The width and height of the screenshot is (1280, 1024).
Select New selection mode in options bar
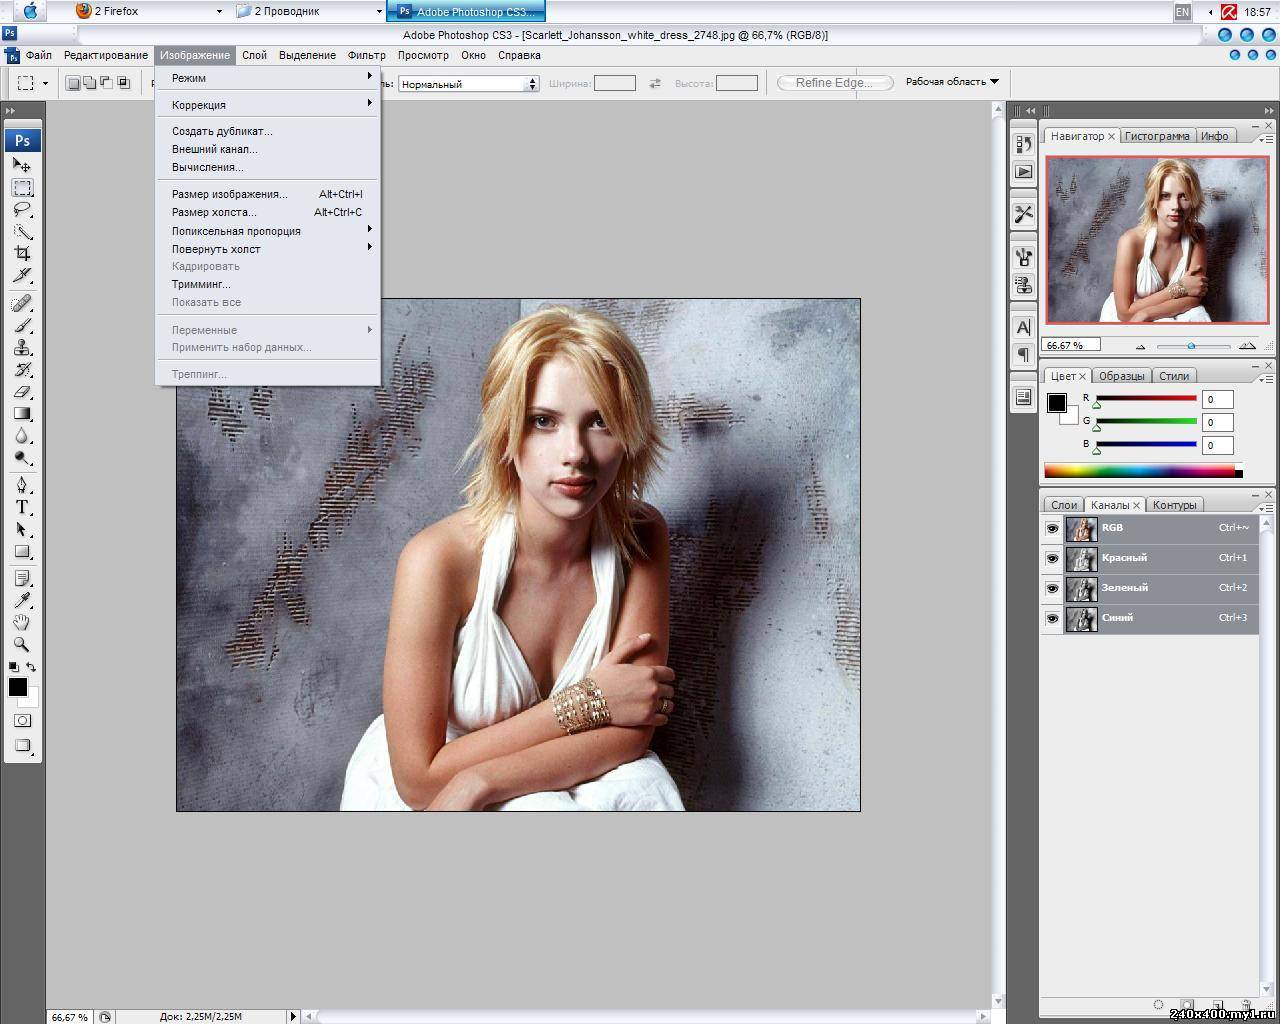click(x=73, y=83)
